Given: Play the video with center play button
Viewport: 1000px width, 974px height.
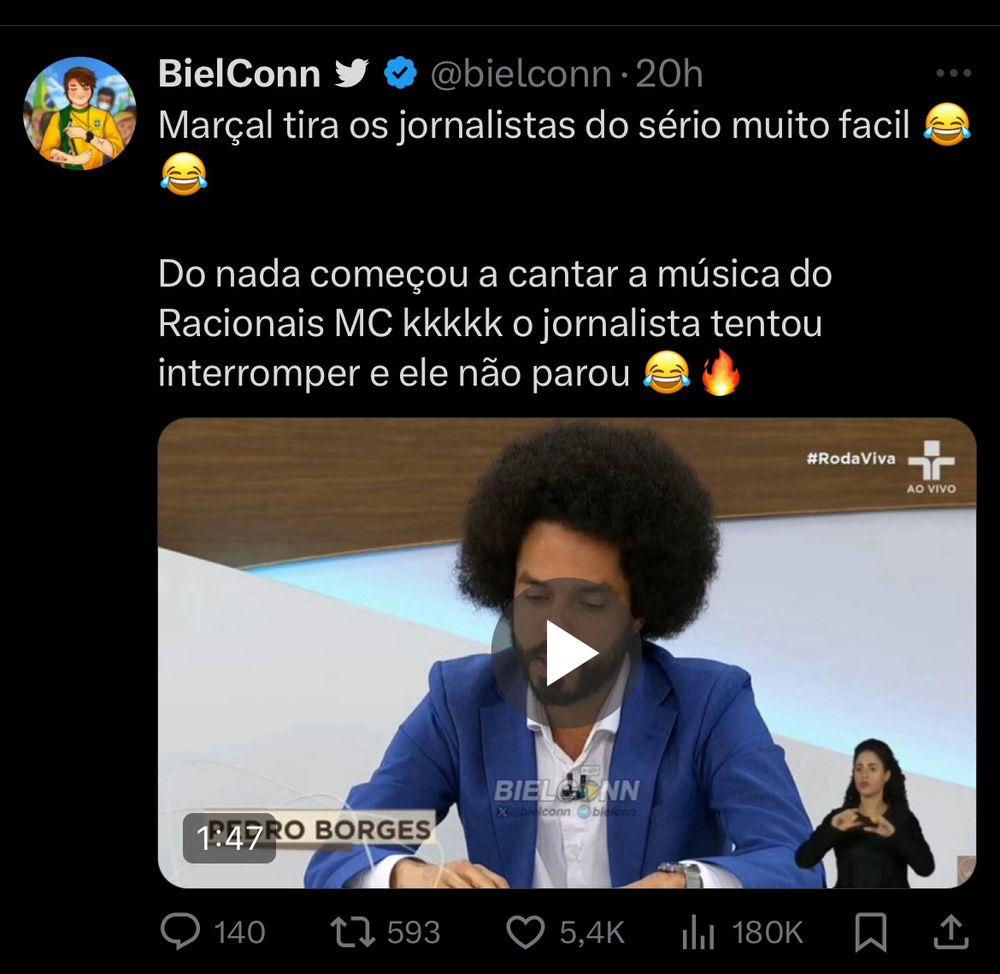Looking at the screenshot, I should click(567, 653).
